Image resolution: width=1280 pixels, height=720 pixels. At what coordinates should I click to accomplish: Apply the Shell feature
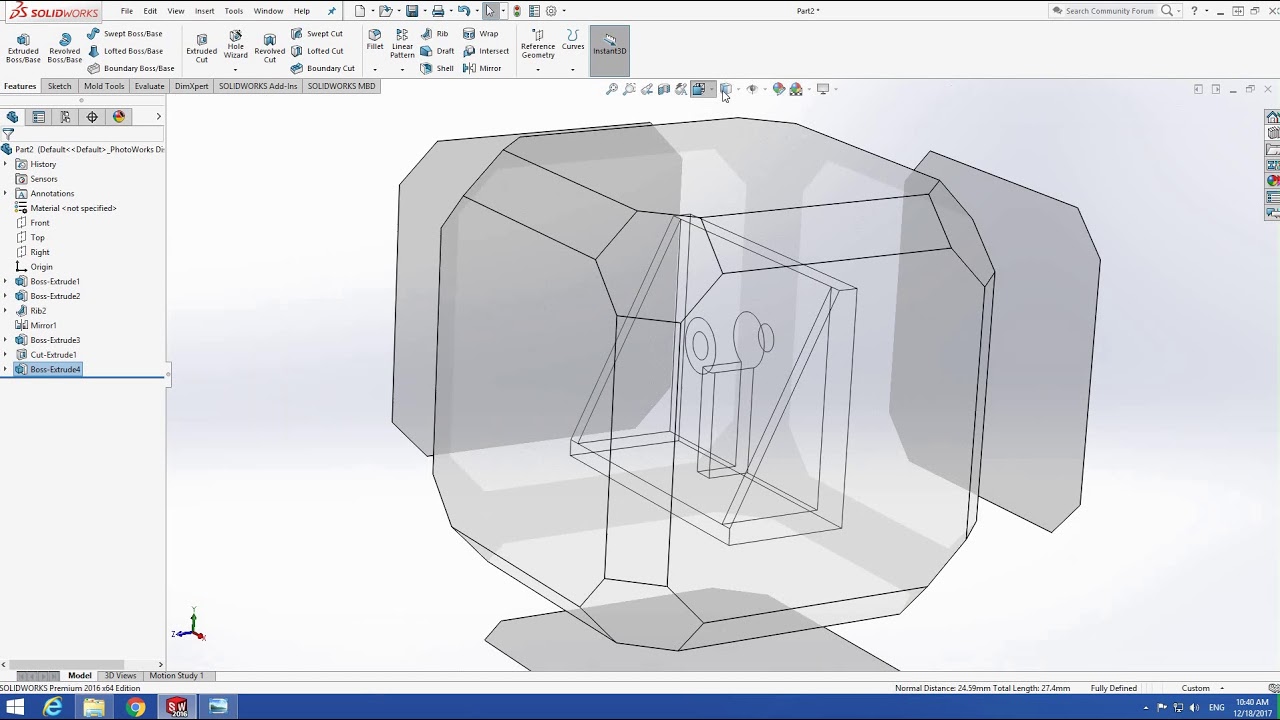pyautogui.click(x=437, y=68)
